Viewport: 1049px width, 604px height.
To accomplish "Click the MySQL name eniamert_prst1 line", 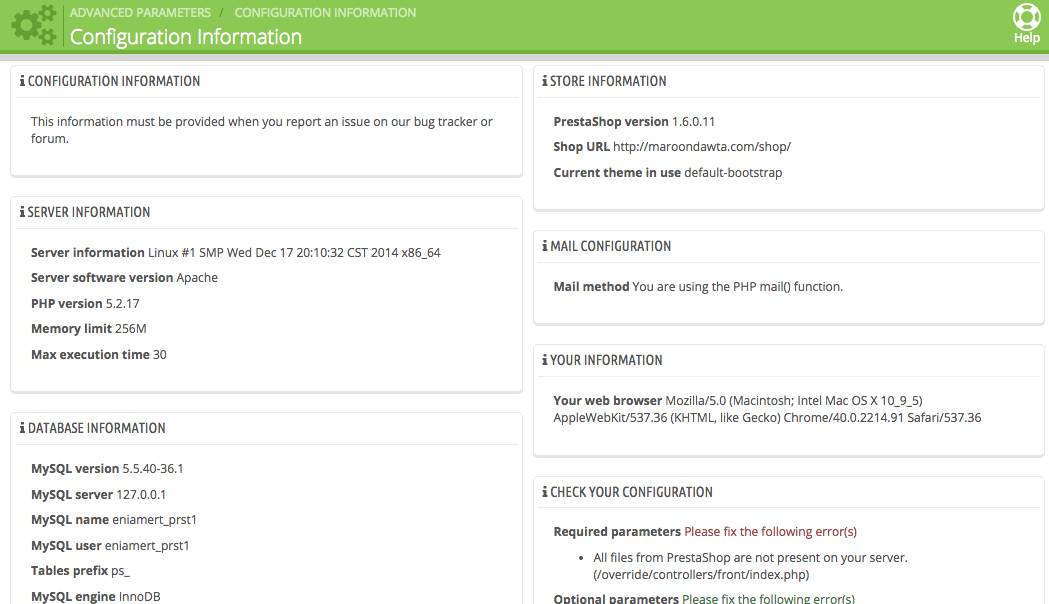I will click(114, 520).
